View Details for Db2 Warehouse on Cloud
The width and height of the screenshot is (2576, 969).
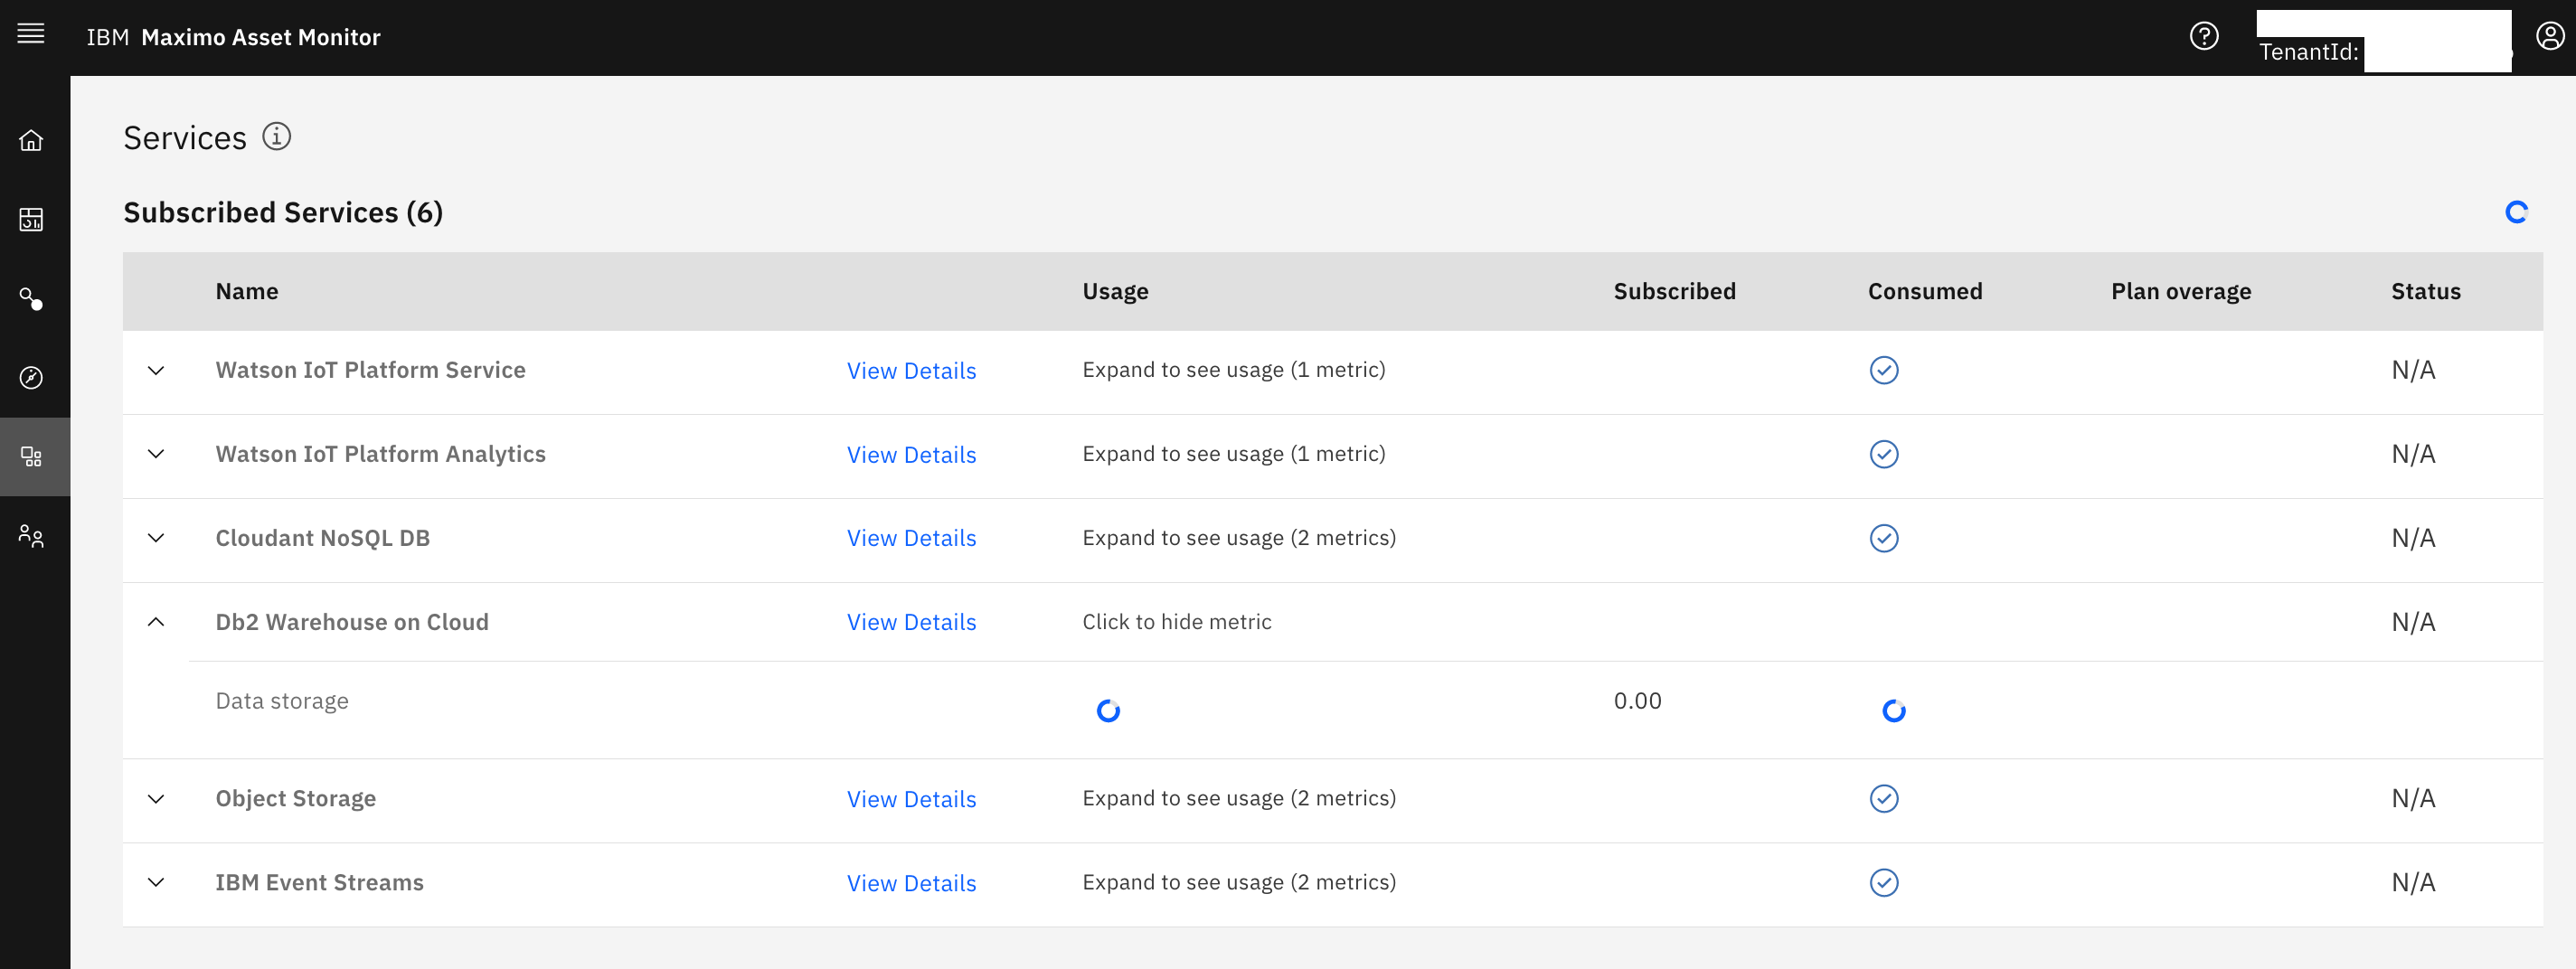911,622
